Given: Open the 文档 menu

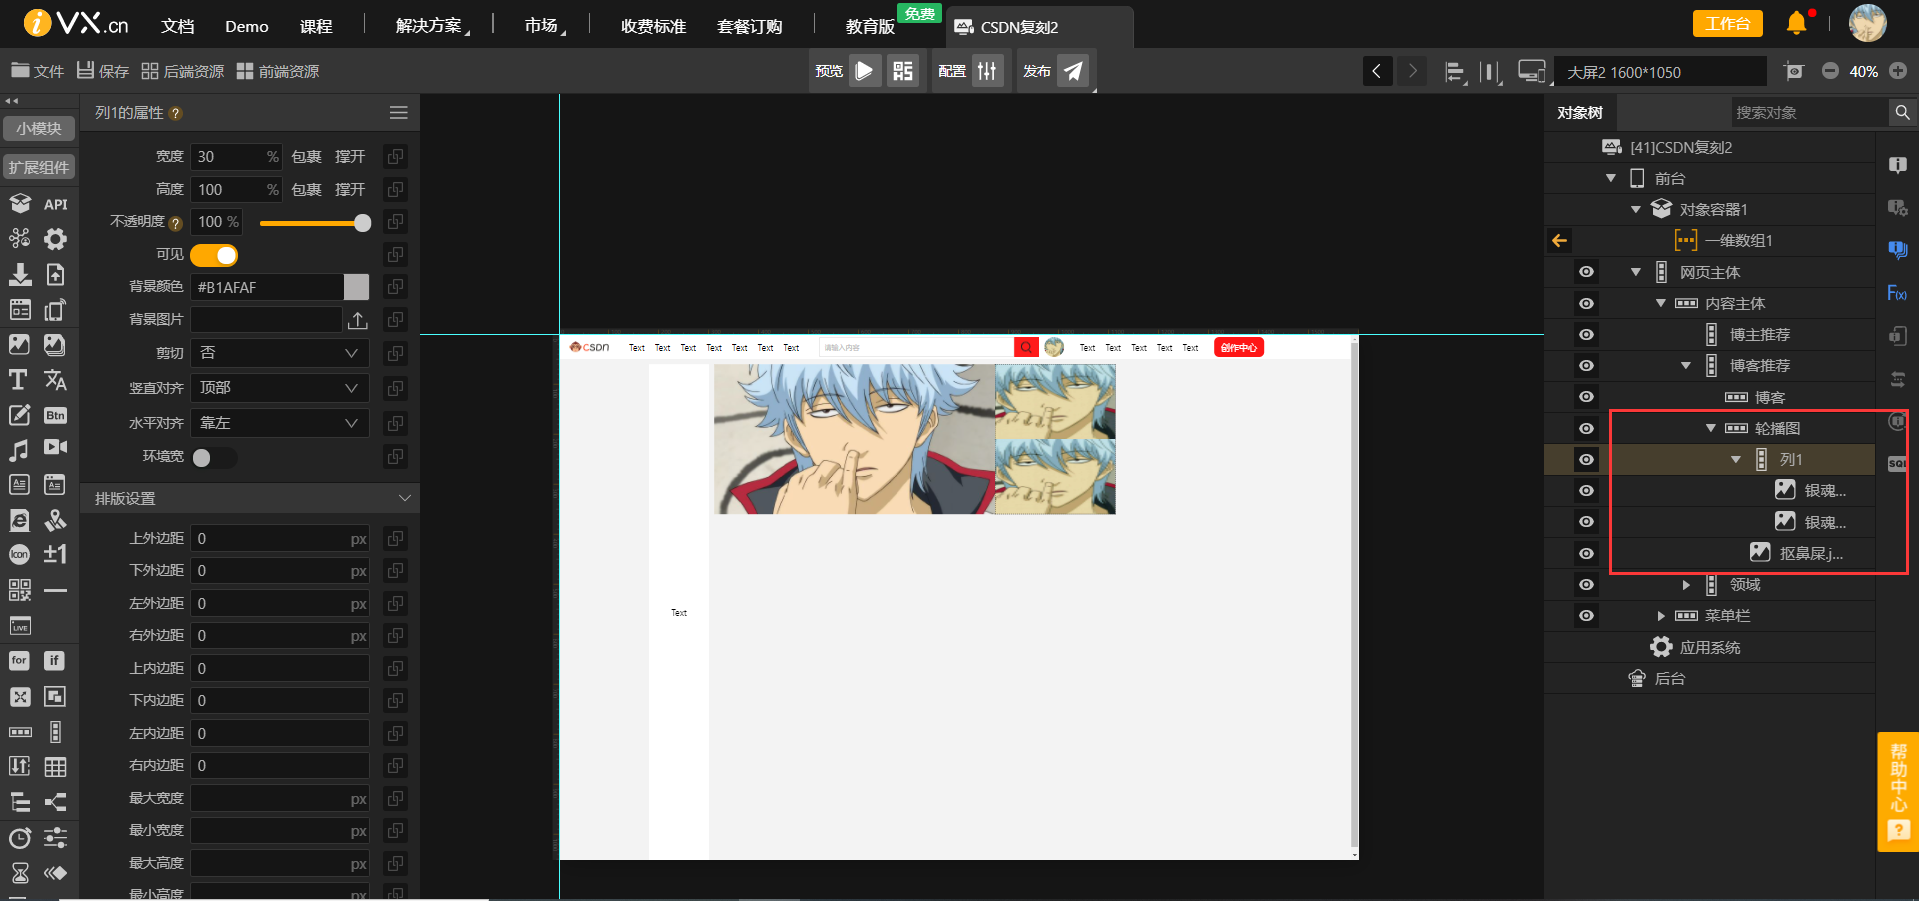Looking at the screenshot, I should pyautogui.click(x=178, y=26).
